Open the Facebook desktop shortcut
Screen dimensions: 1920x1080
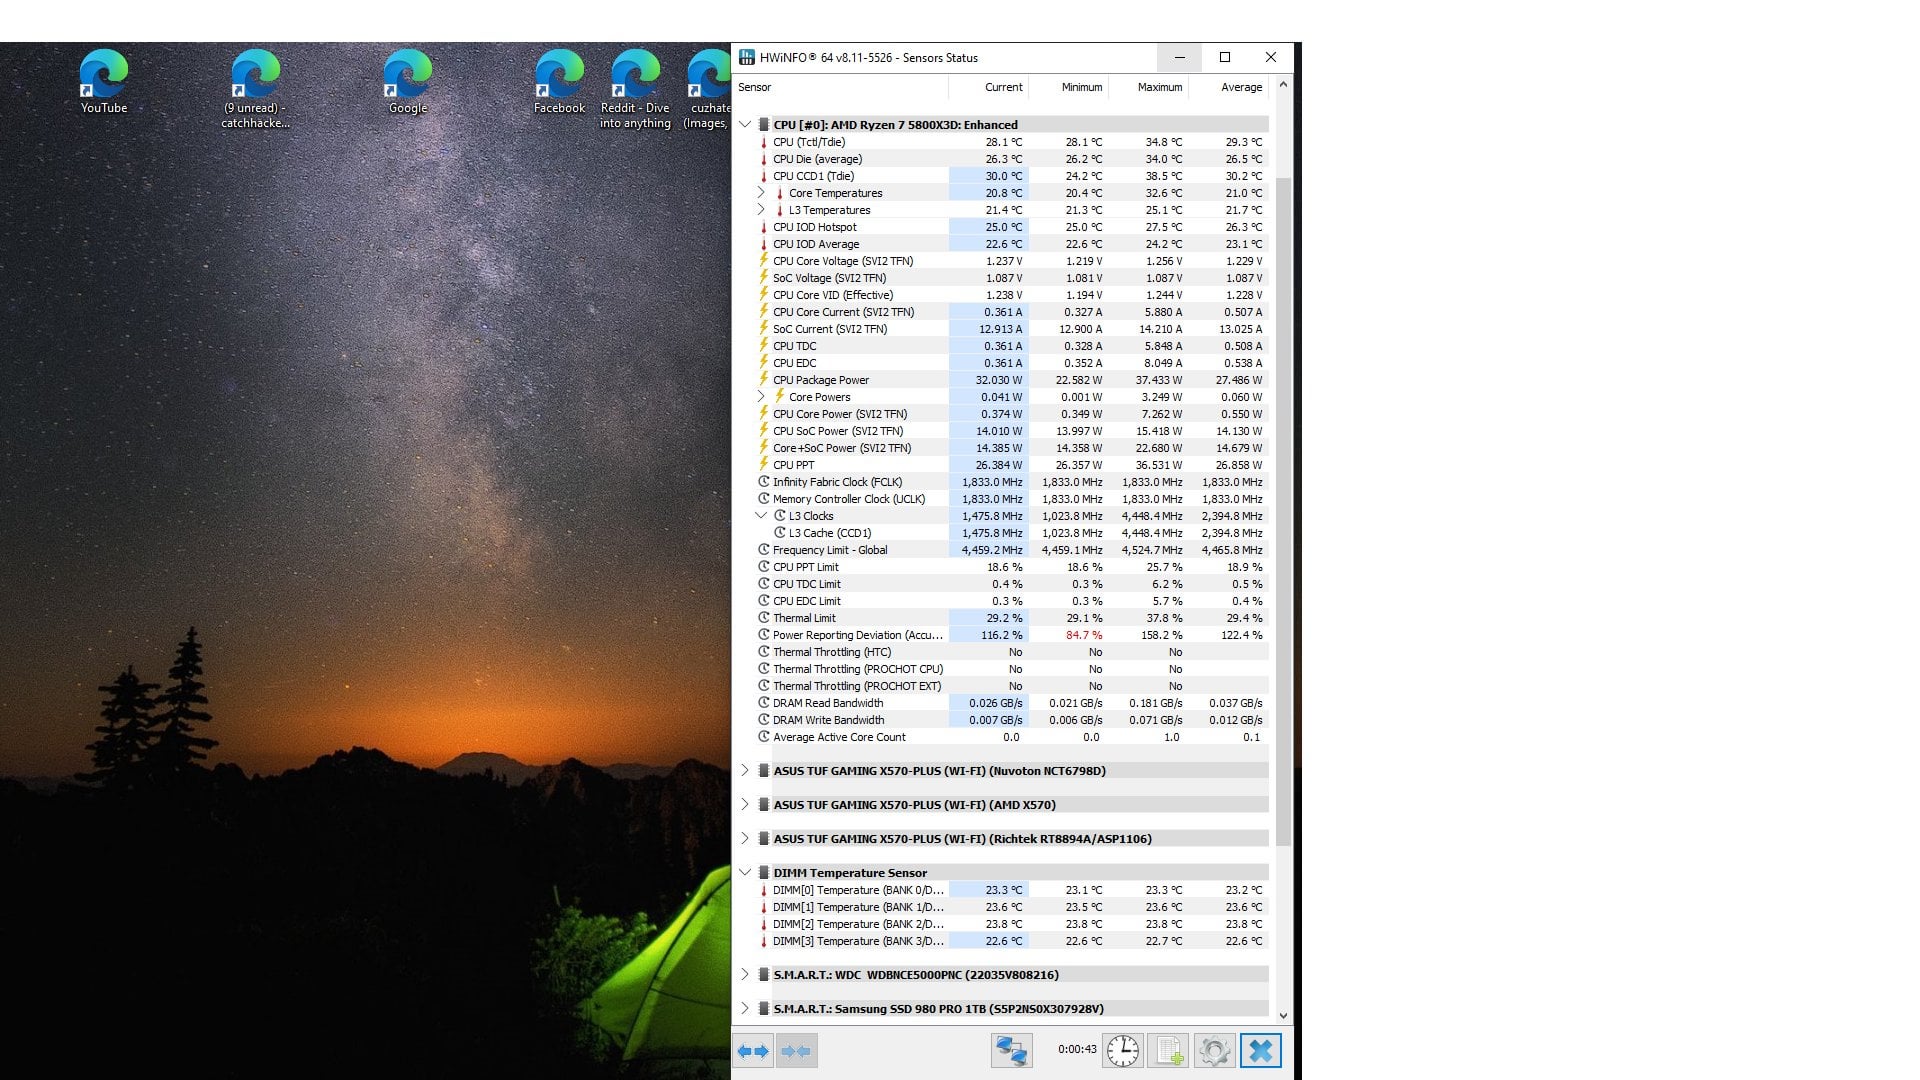pyautogui.click(x=559, y=82)
